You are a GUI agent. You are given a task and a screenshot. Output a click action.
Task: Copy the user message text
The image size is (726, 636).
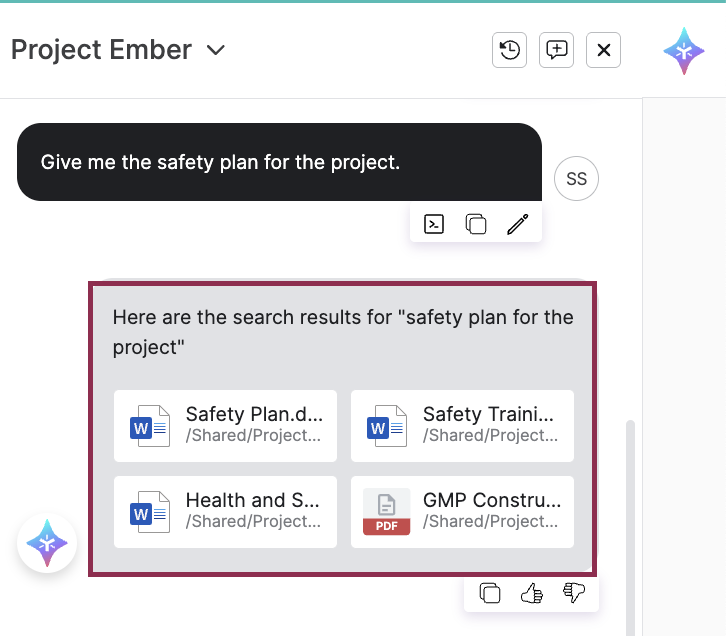tap(476, 224)
